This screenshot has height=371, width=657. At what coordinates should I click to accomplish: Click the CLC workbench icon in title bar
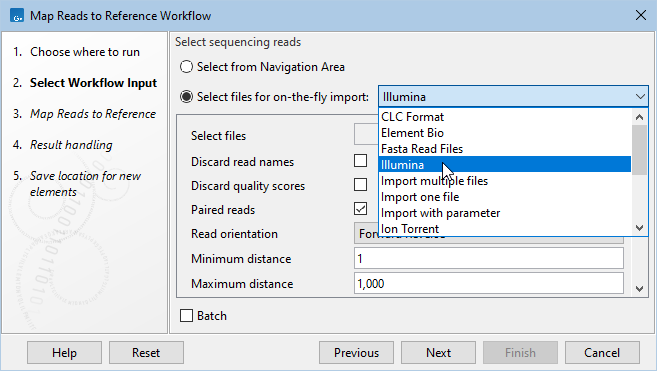[x=17, y=16]
